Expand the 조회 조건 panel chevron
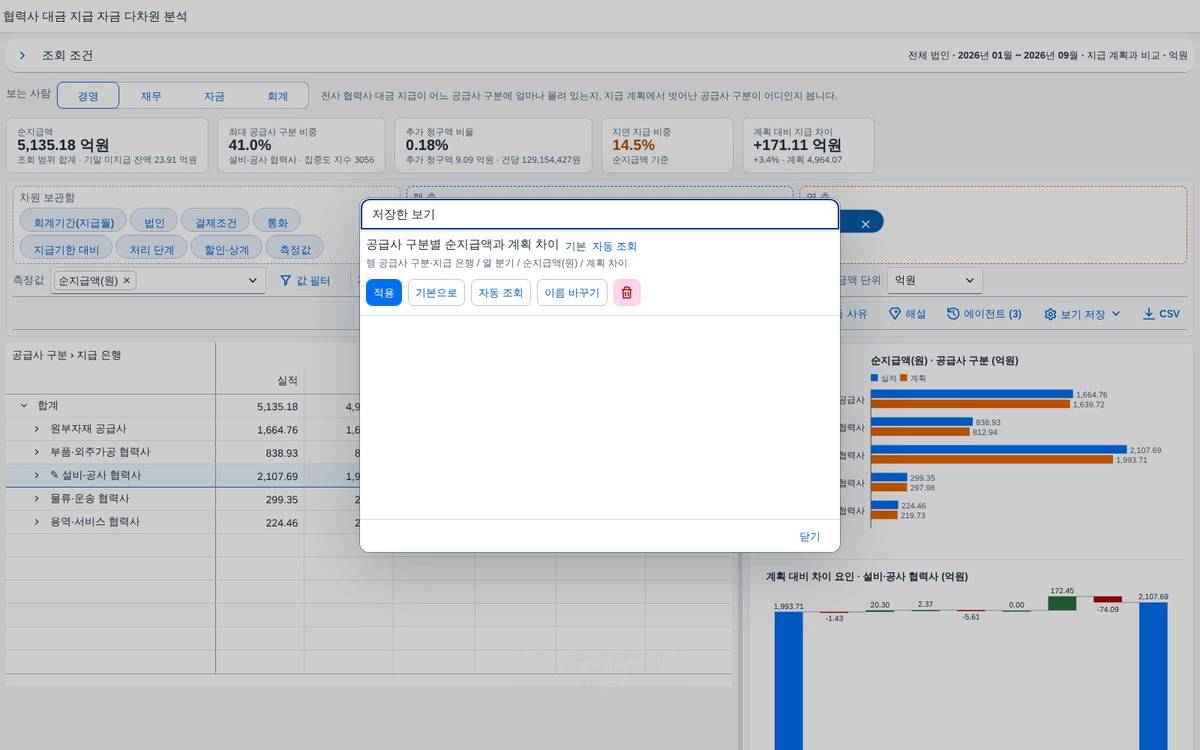The image size is (1200, 750). 22,56
